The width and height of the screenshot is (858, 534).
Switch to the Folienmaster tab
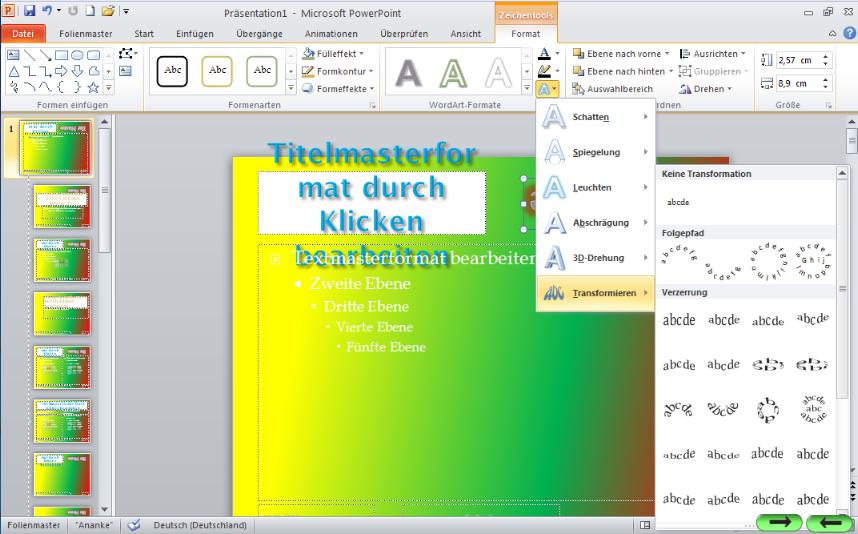point(85,33)
